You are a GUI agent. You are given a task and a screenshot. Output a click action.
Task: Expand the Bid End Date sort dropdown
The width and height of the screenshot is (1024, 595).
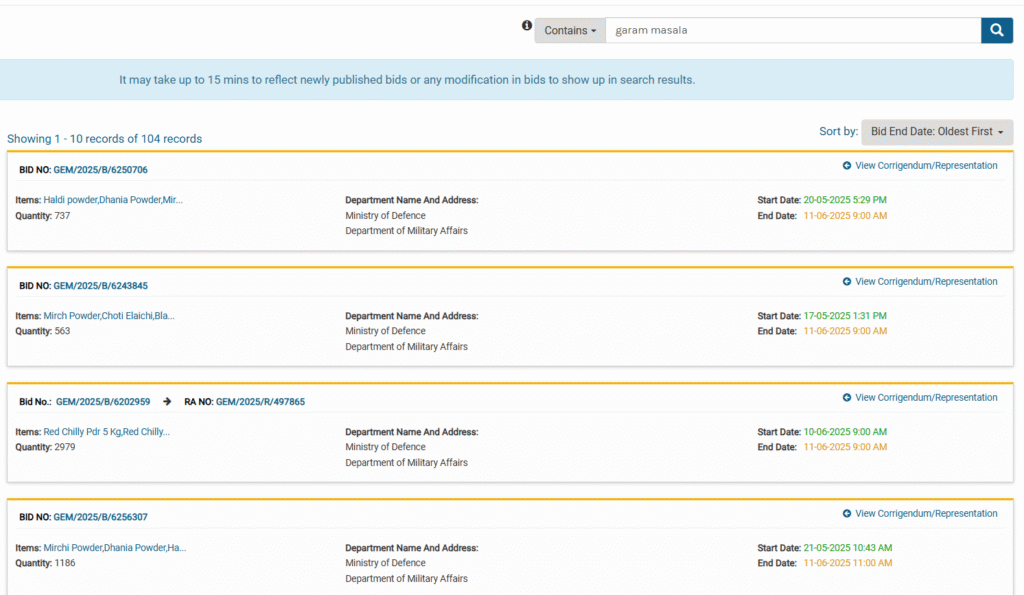(936, 132)
